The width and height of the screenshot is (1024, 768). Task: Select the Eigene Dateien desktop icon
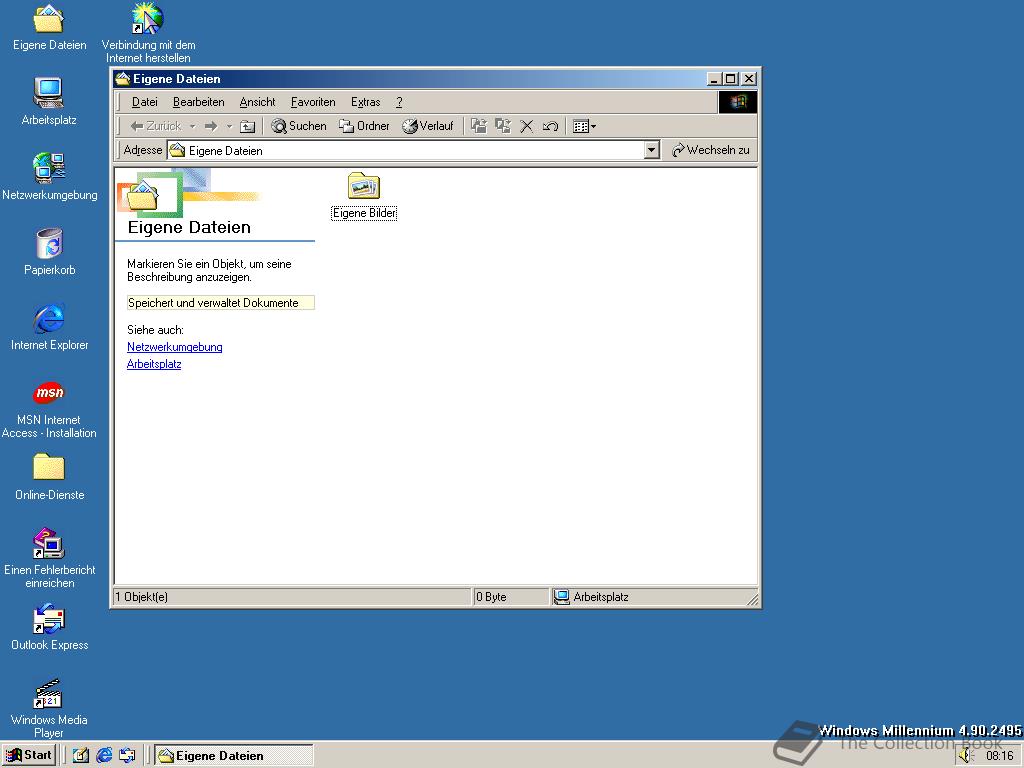tap(50, 27)
